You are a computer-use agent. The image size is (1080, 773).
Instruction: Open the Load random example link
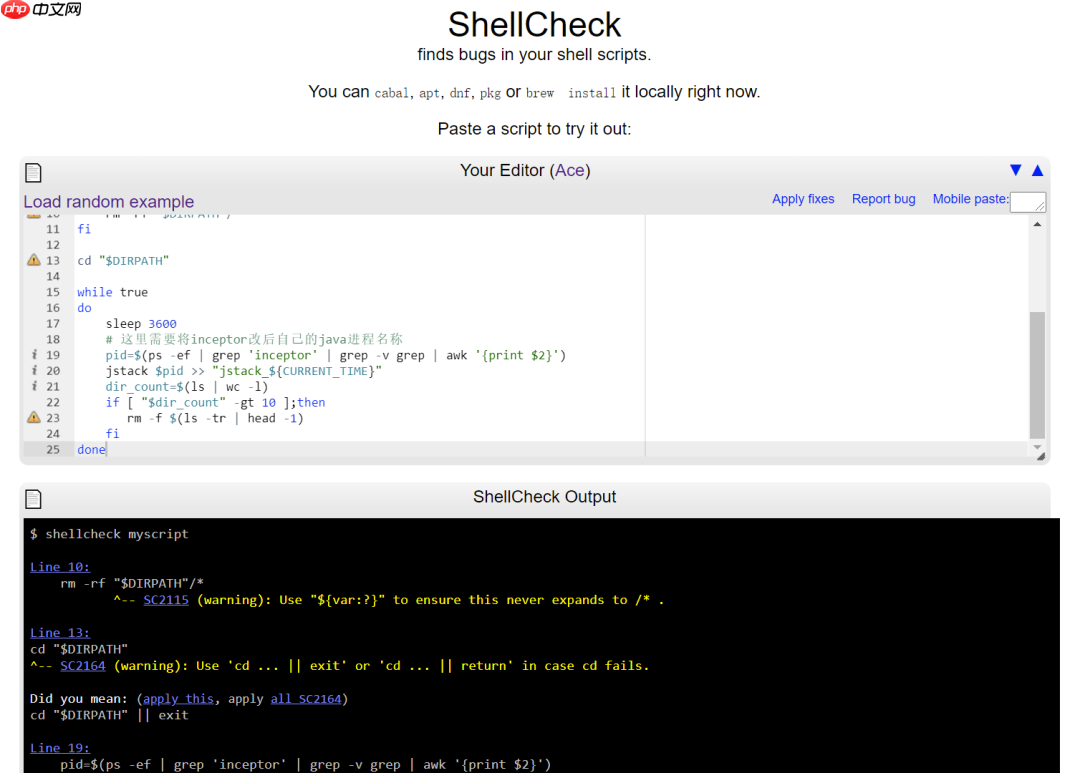tap(109, 202)
